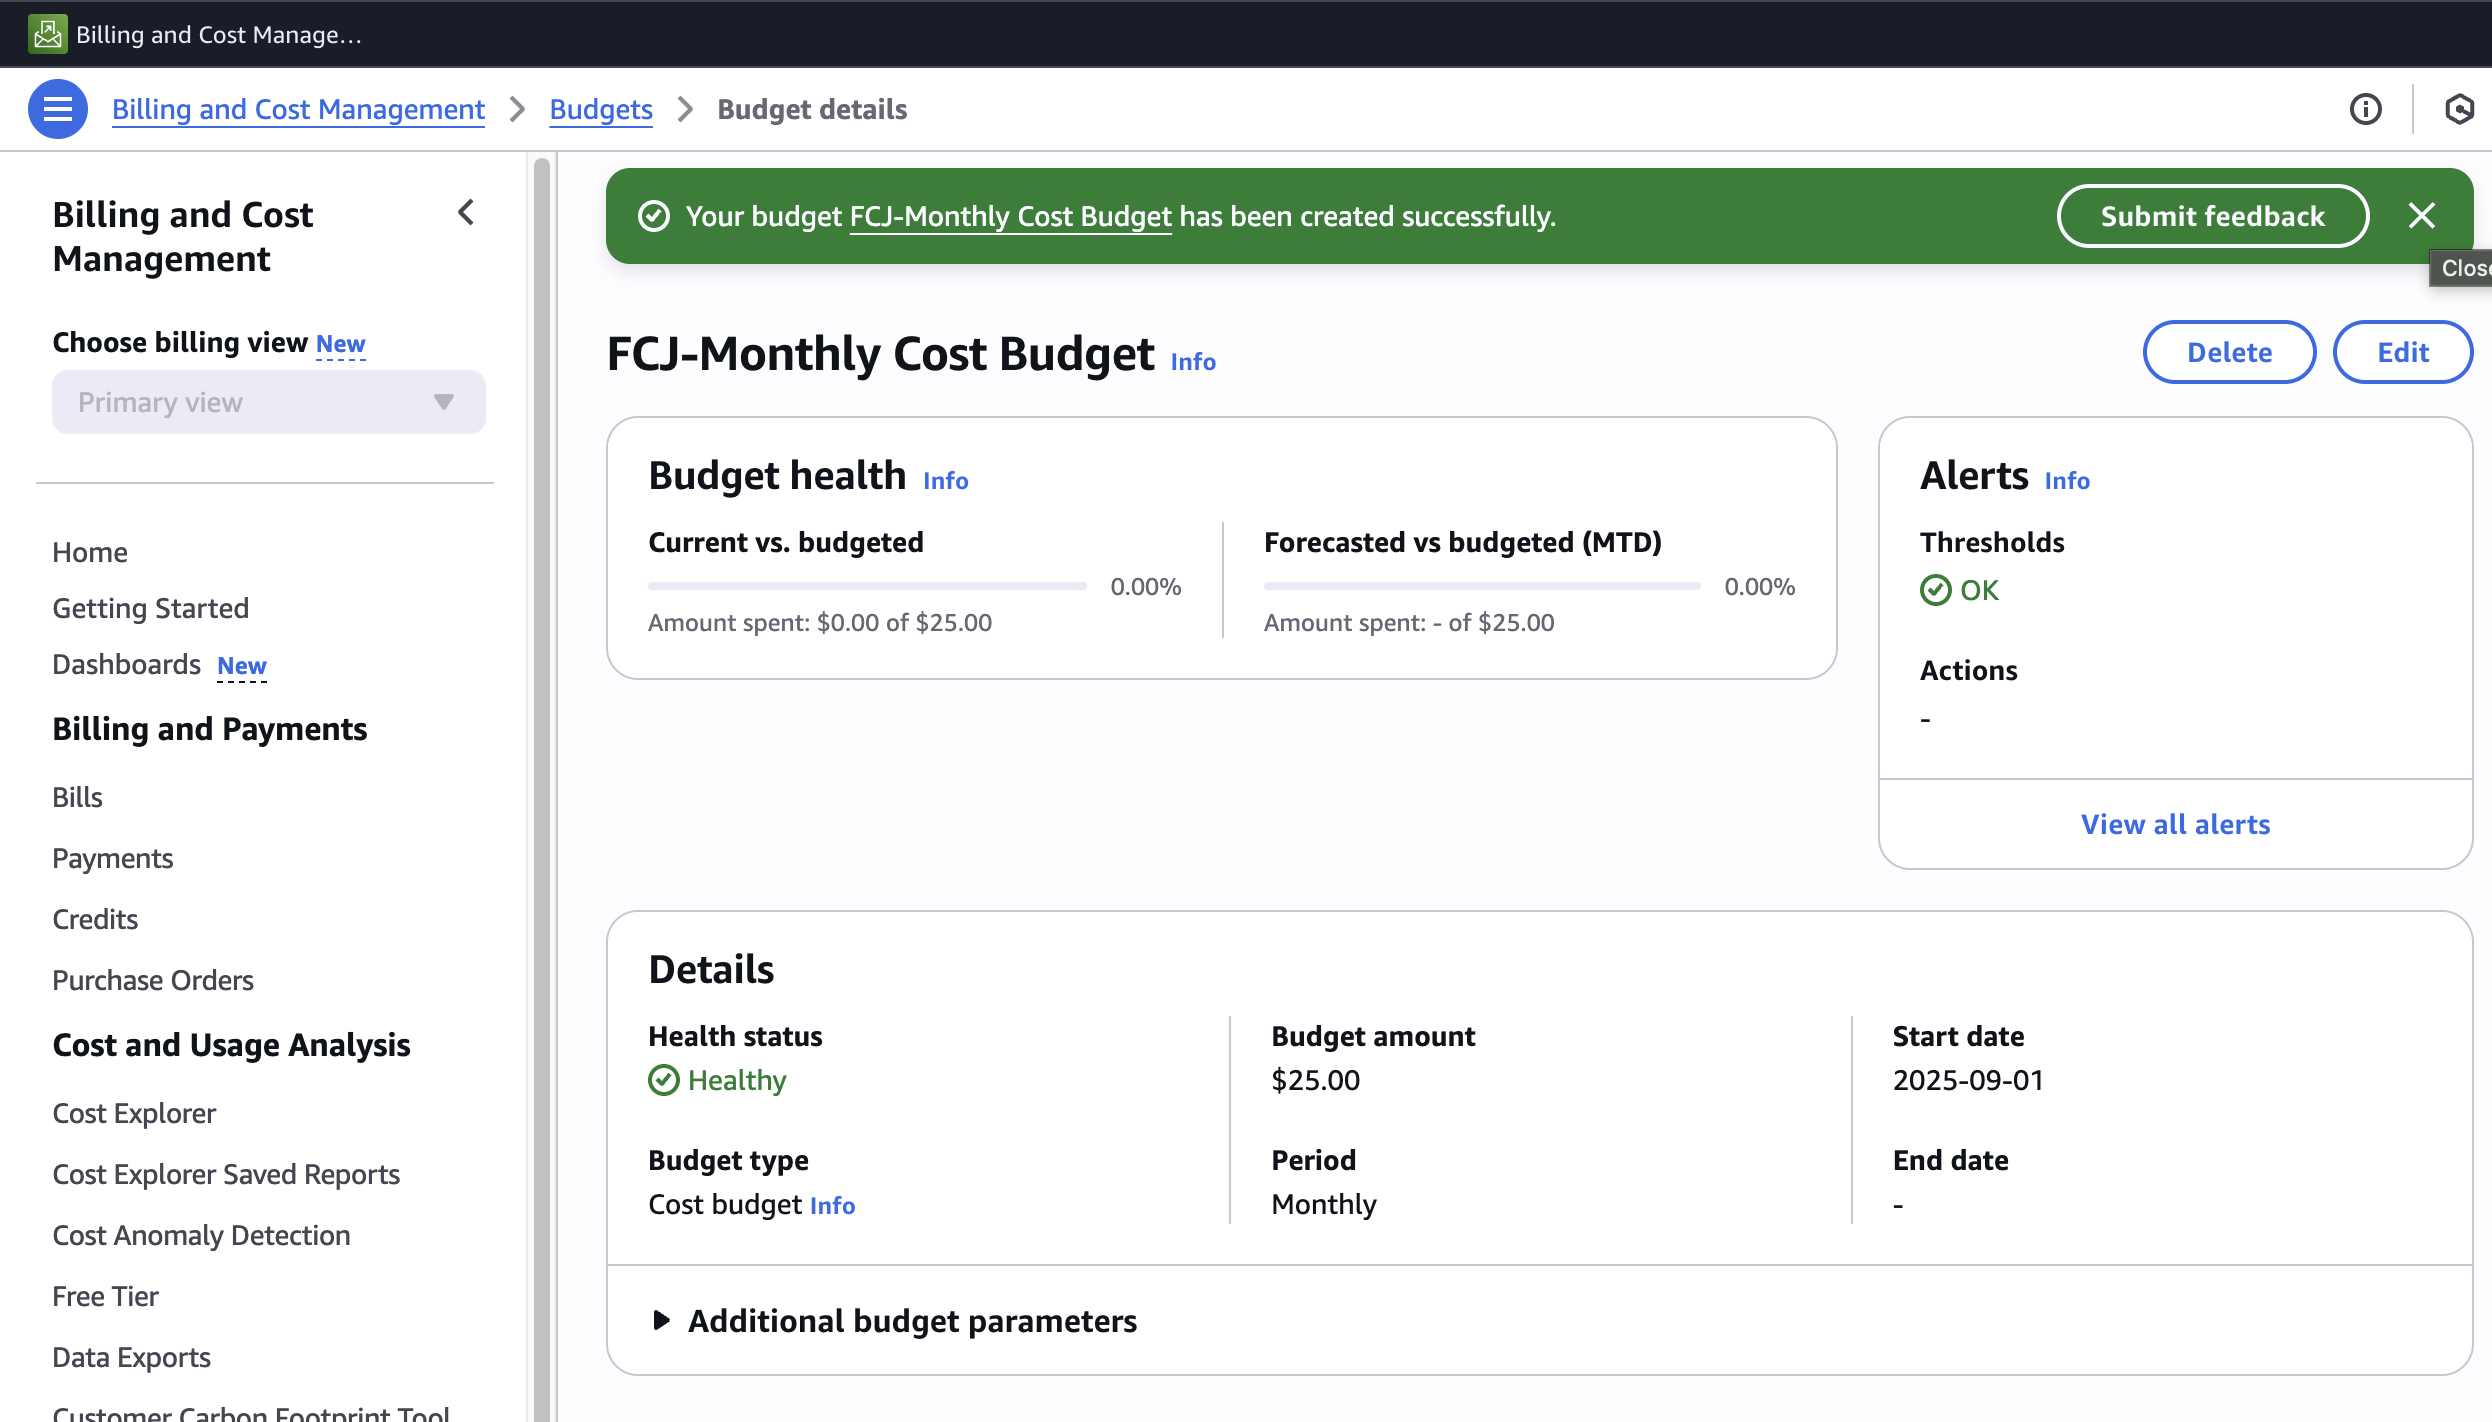Click the Budgets breadcrumb link
This screenshot has height=1422, width=2492.
click(601, 109)
